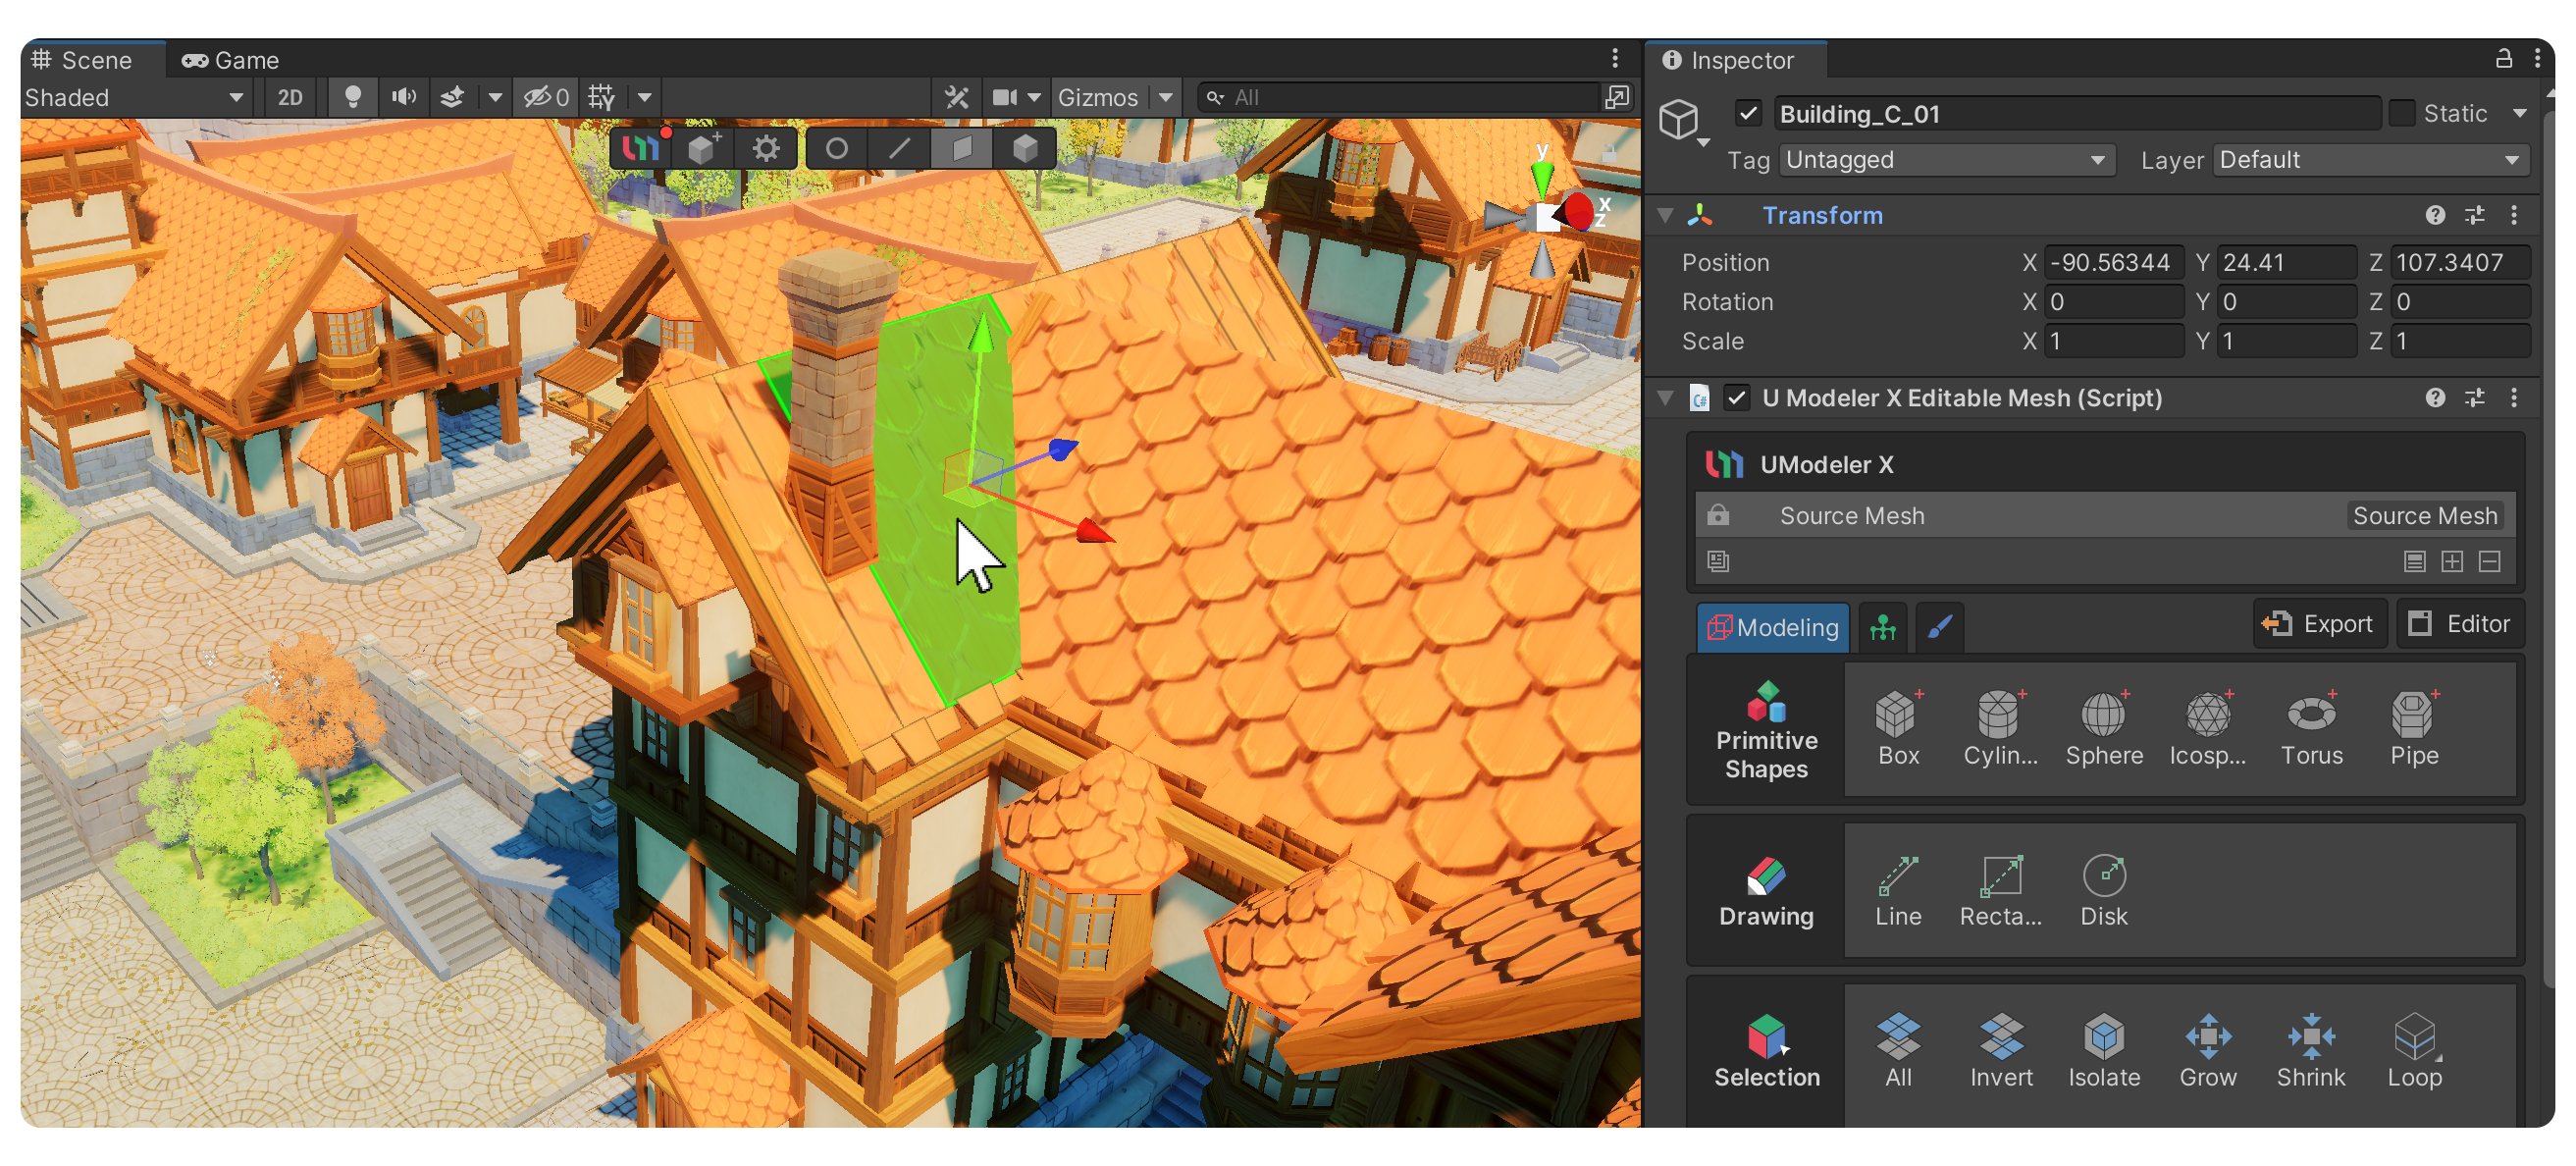Click the Position X input field
This screenshot has height=1166, width=2576.
tap(2112, 262)
